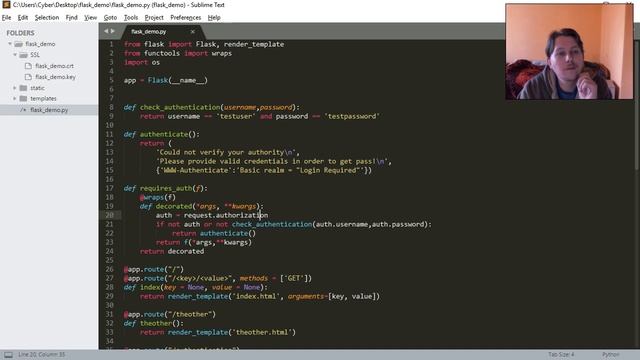Click the FOLDERS sidebar heading

point(20,33)
